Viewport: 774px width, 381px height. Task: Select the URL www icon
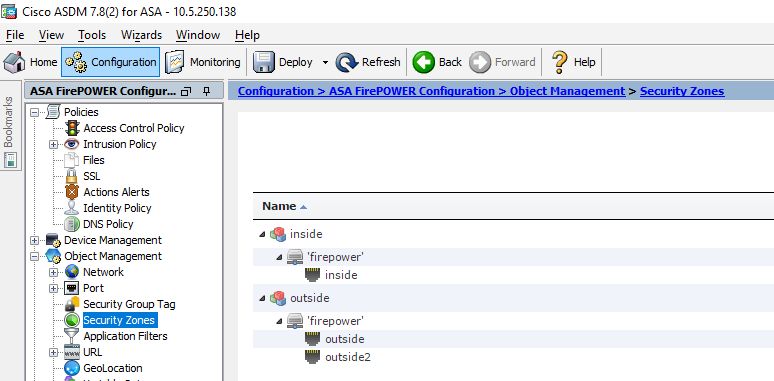coord(72,352)
